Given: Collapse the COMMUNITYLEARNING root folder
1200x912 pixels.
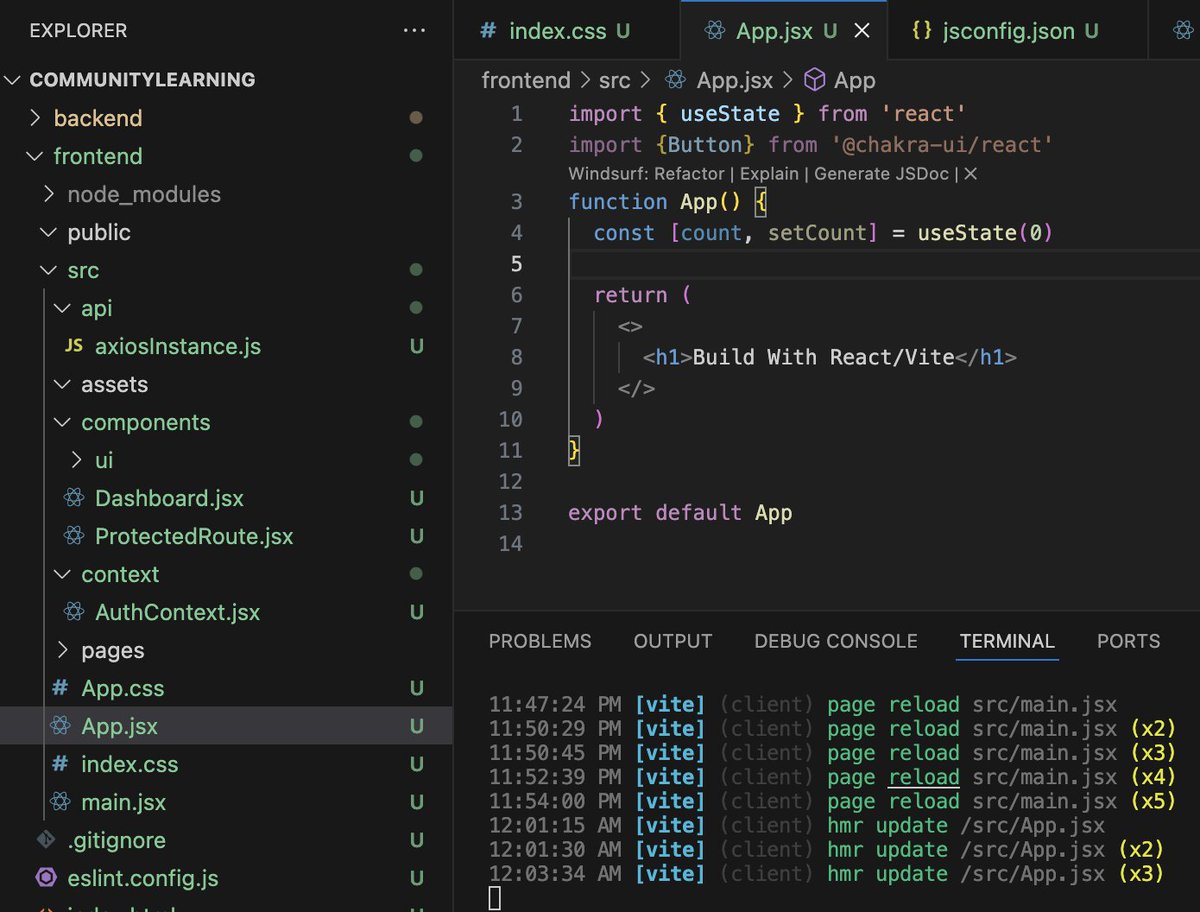Looking at the screenshot, I should (14, 80).
